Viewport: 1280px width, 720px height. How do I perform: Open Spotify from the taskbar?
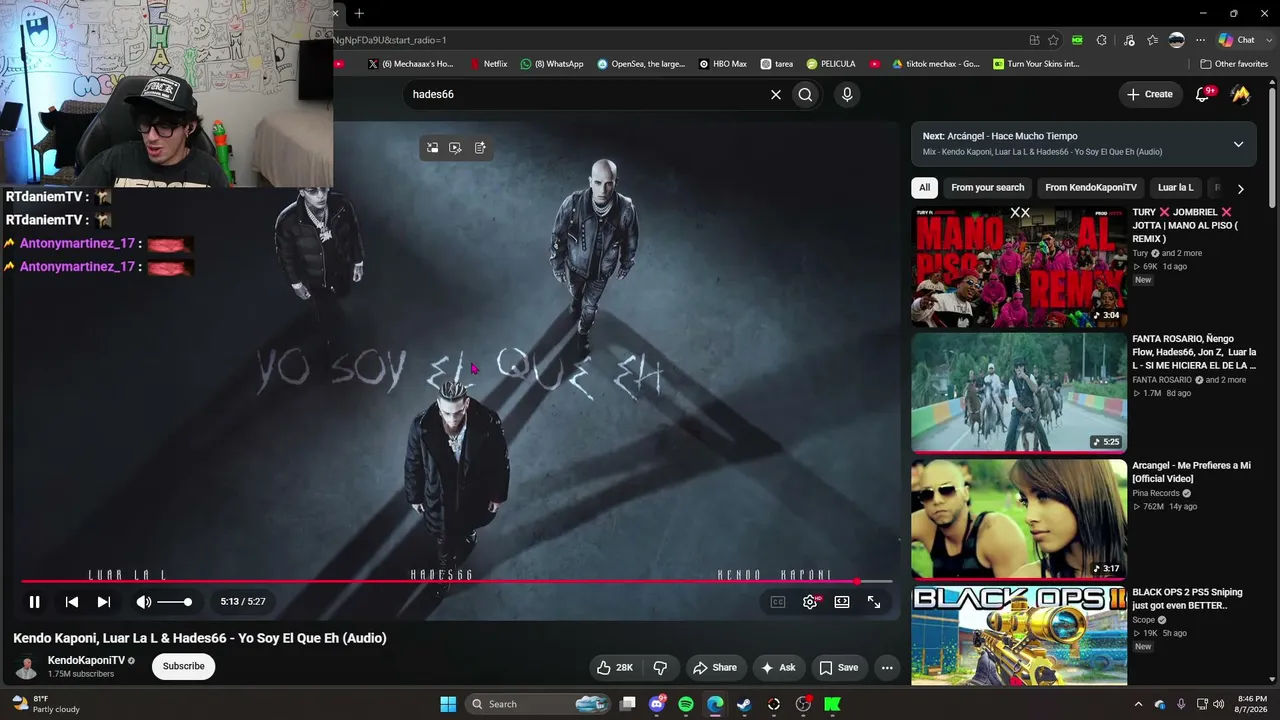(686, 704)
